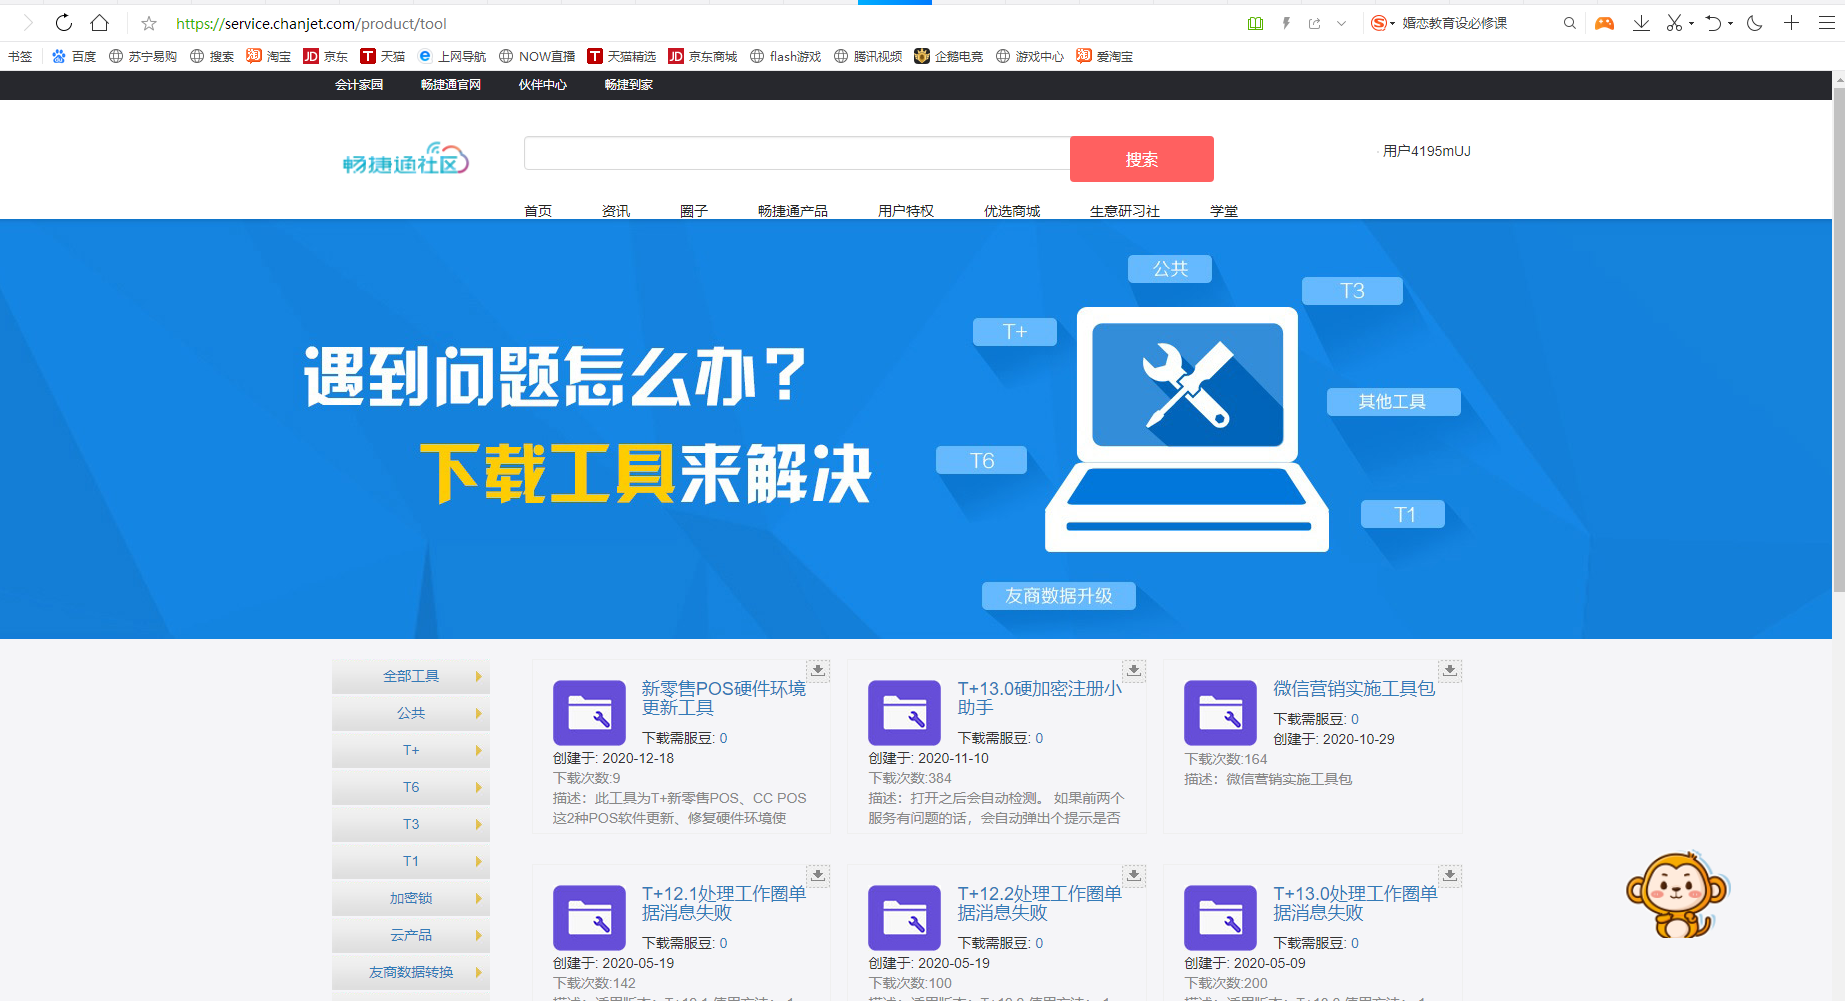Viewport: 1845px width, 1001px height.
Task: Click the undo closed tab icon
Action: (x=1713, y=23)
